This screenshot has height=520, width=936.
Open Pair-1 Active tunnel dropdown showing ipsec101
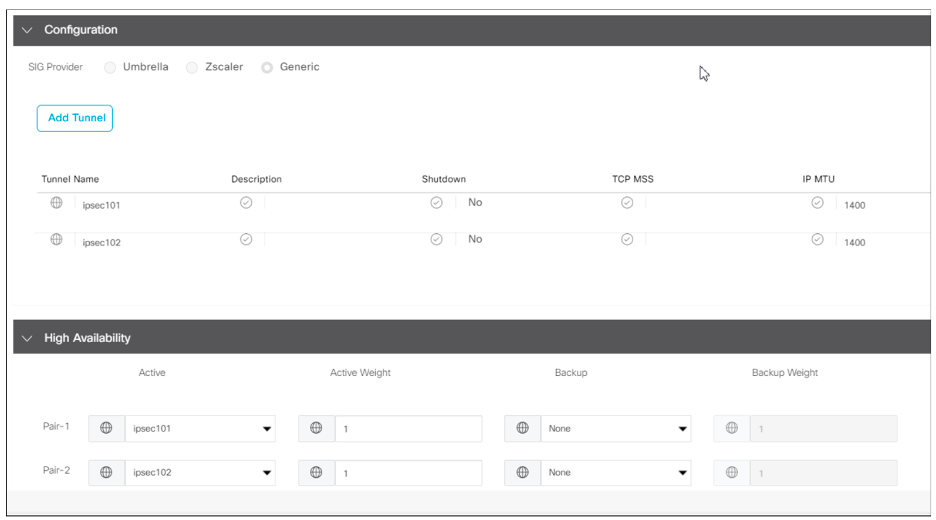click(199, 429)
